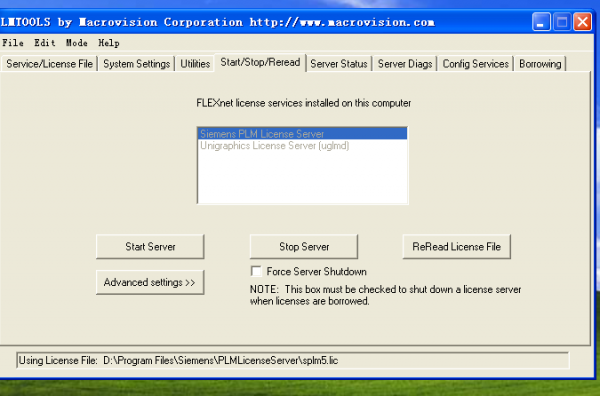This screenshot has width=600, height=396.
Task: Open the Mode menu
Action: [77, 43]
